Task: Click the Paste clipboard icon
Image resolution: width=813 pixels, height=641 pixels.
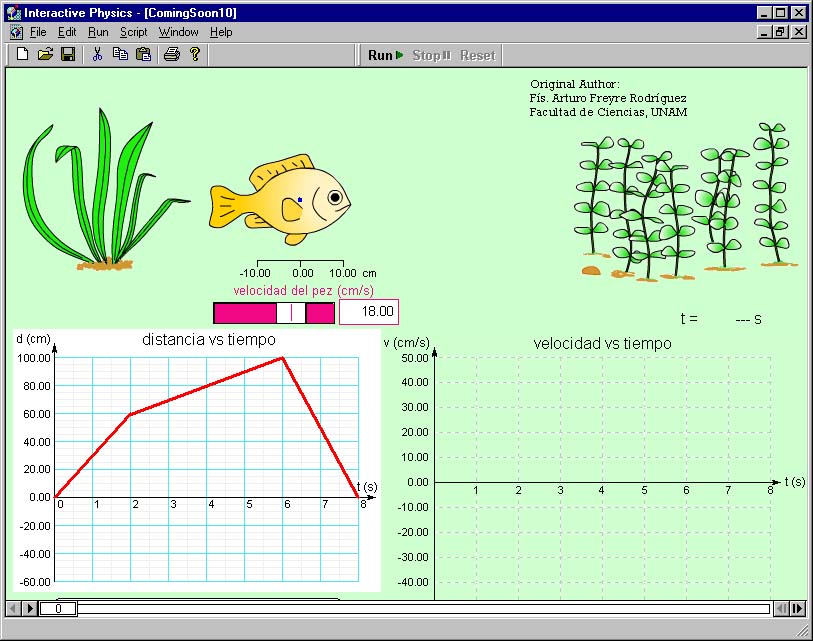Action: point(143,54)
